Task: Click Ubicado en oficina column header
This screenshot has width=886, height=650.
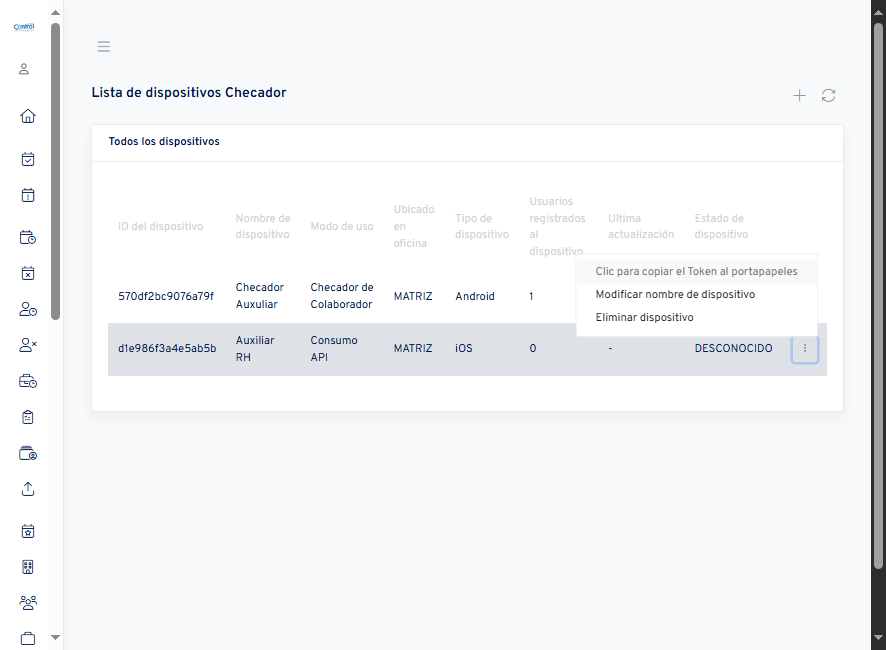Action: 414,226
